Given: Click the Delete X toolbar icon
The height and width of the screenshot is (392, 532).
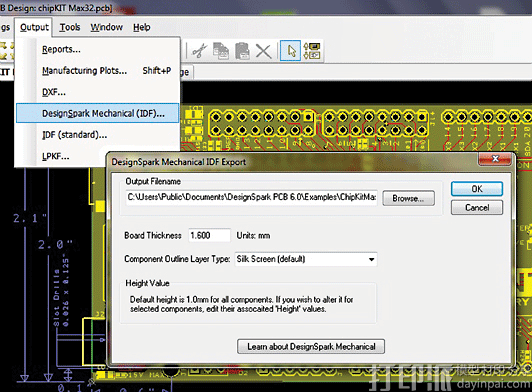Looking at the screenshot, I should (x=263, y=52).
